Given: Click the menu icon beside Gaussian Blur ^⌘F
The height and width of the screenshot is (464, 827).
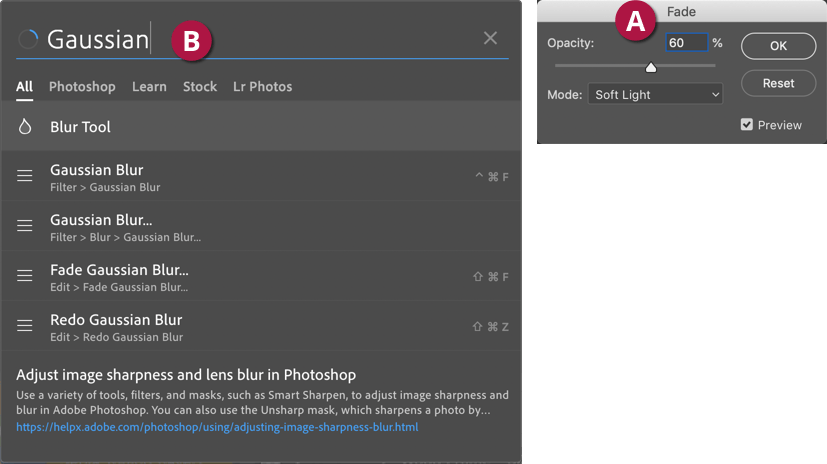Looking at the screenshot, I should coord(25,176).
